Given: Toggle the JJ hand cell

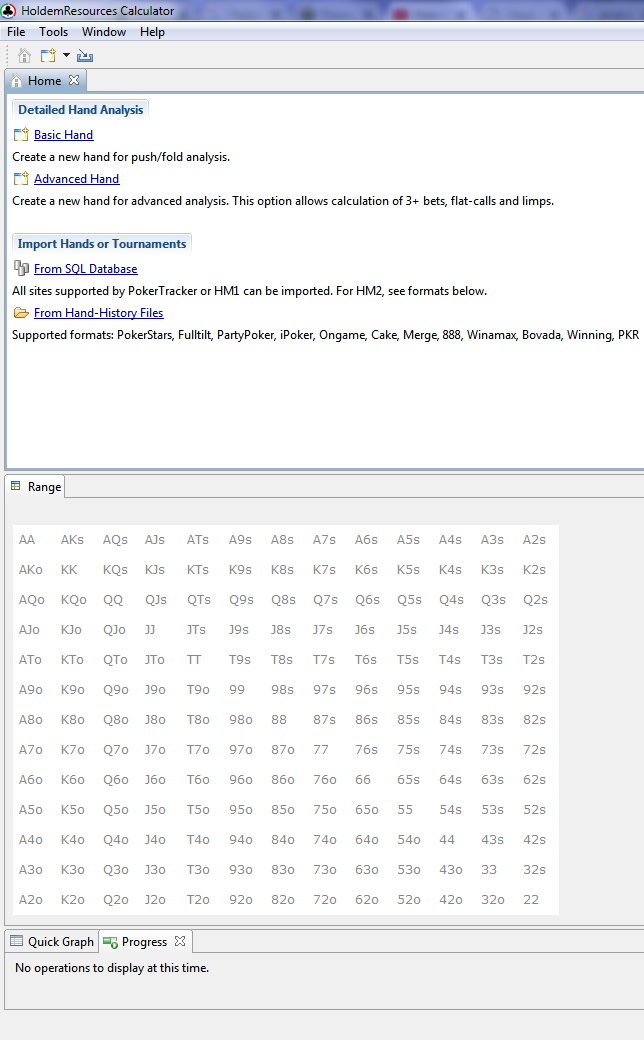Looking at the screenshot, I should (150, 629).
